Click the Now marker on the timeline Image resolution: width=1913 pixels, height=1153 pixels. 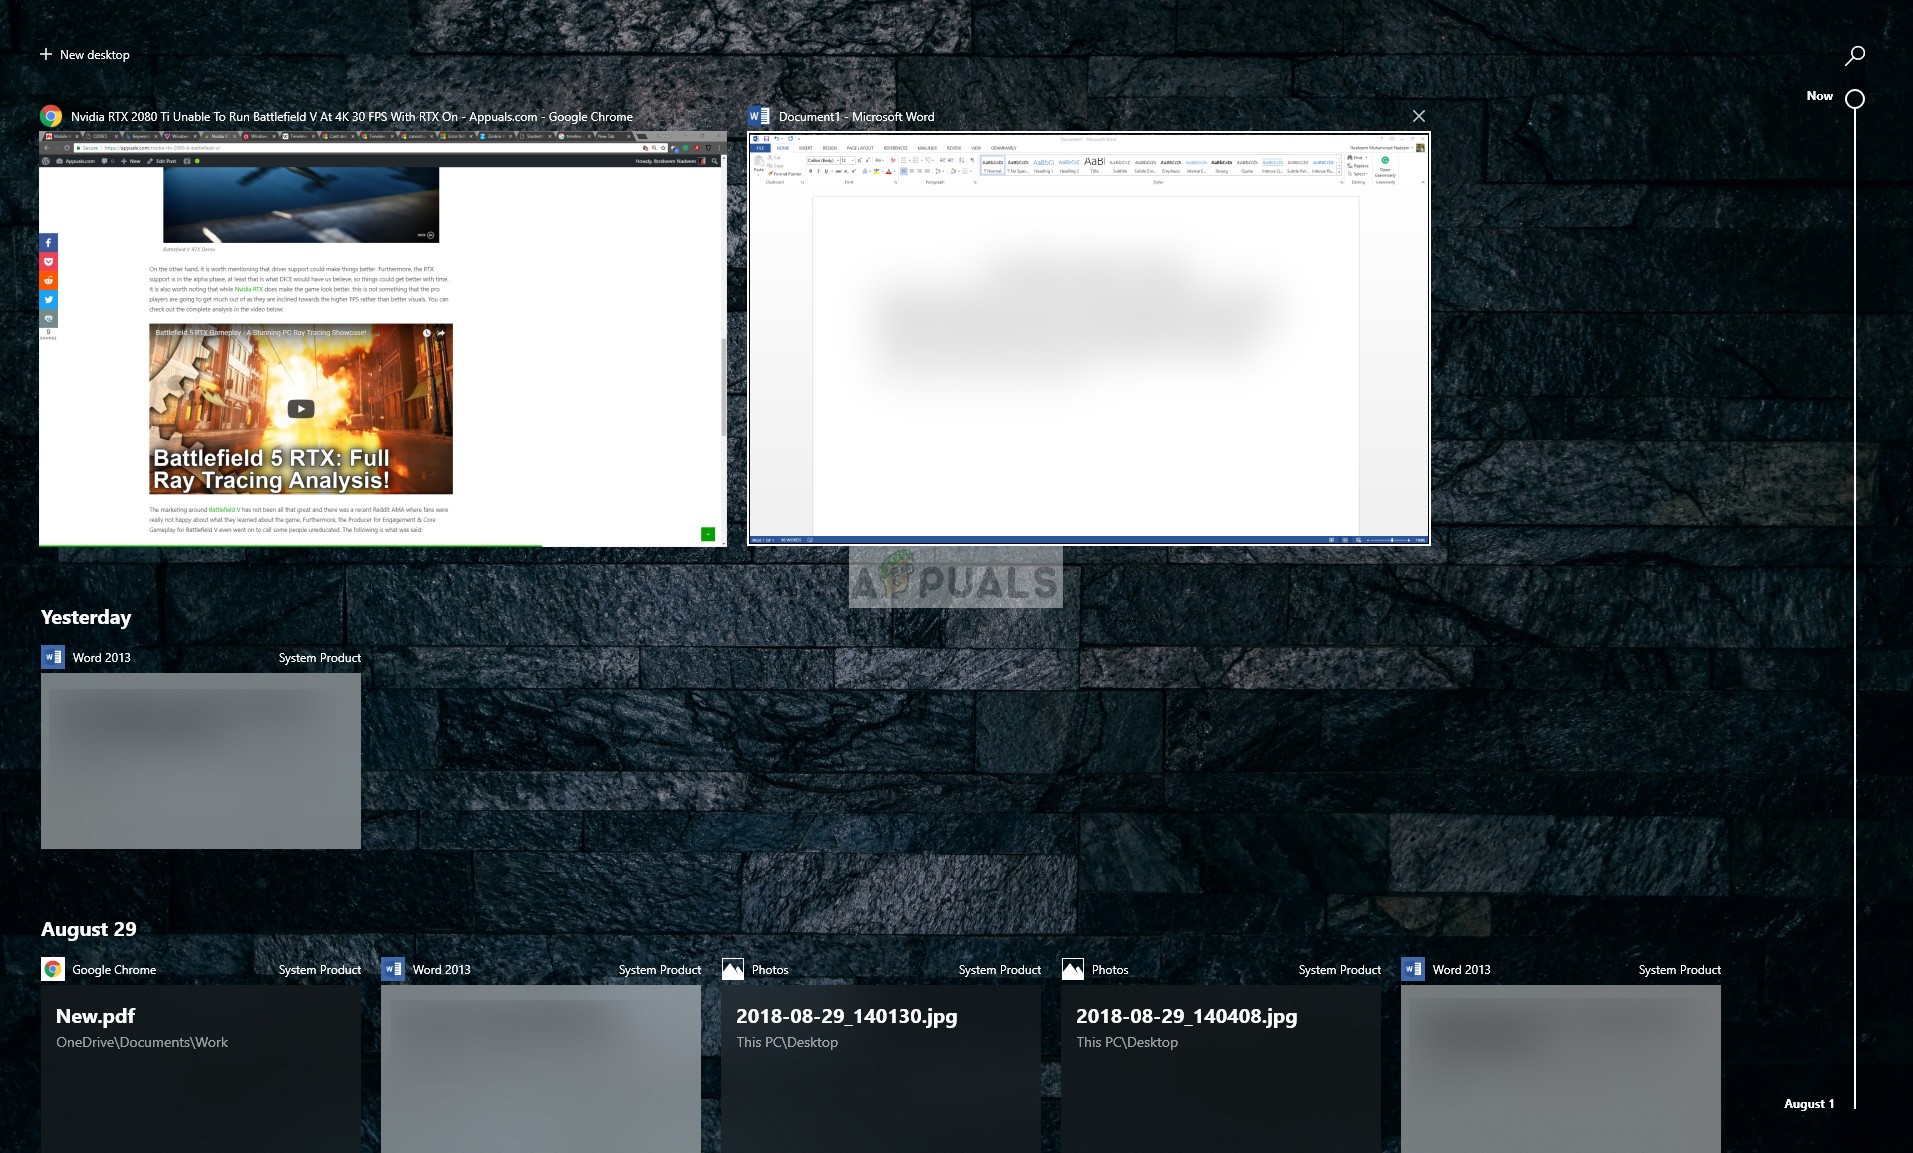[x=1855, y=99]
